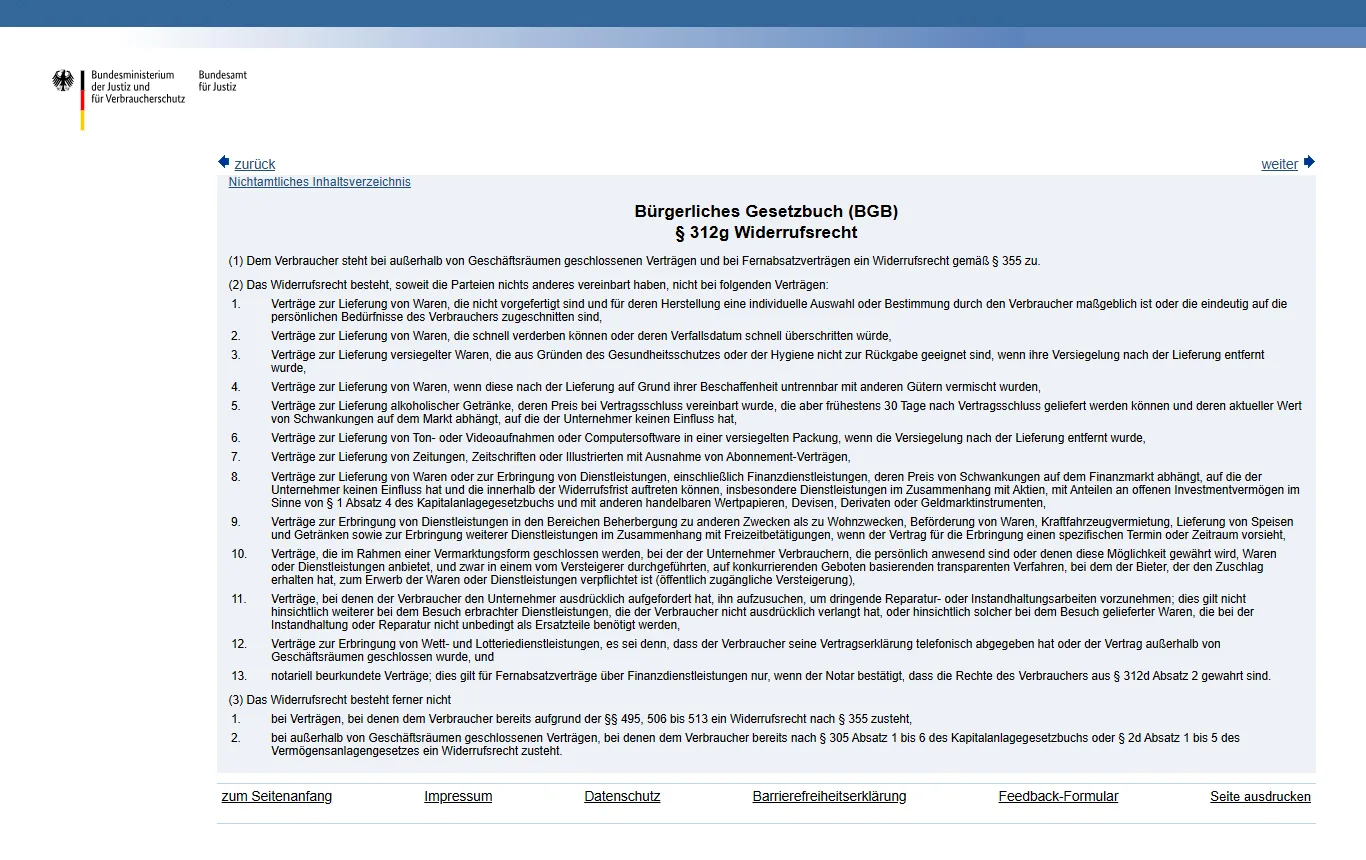Click the item mentioning 'untrennbar mit anderen Gütern'
Image resolution: width=1366 pixels, height=860 pixels.
(x=656, y=387)
